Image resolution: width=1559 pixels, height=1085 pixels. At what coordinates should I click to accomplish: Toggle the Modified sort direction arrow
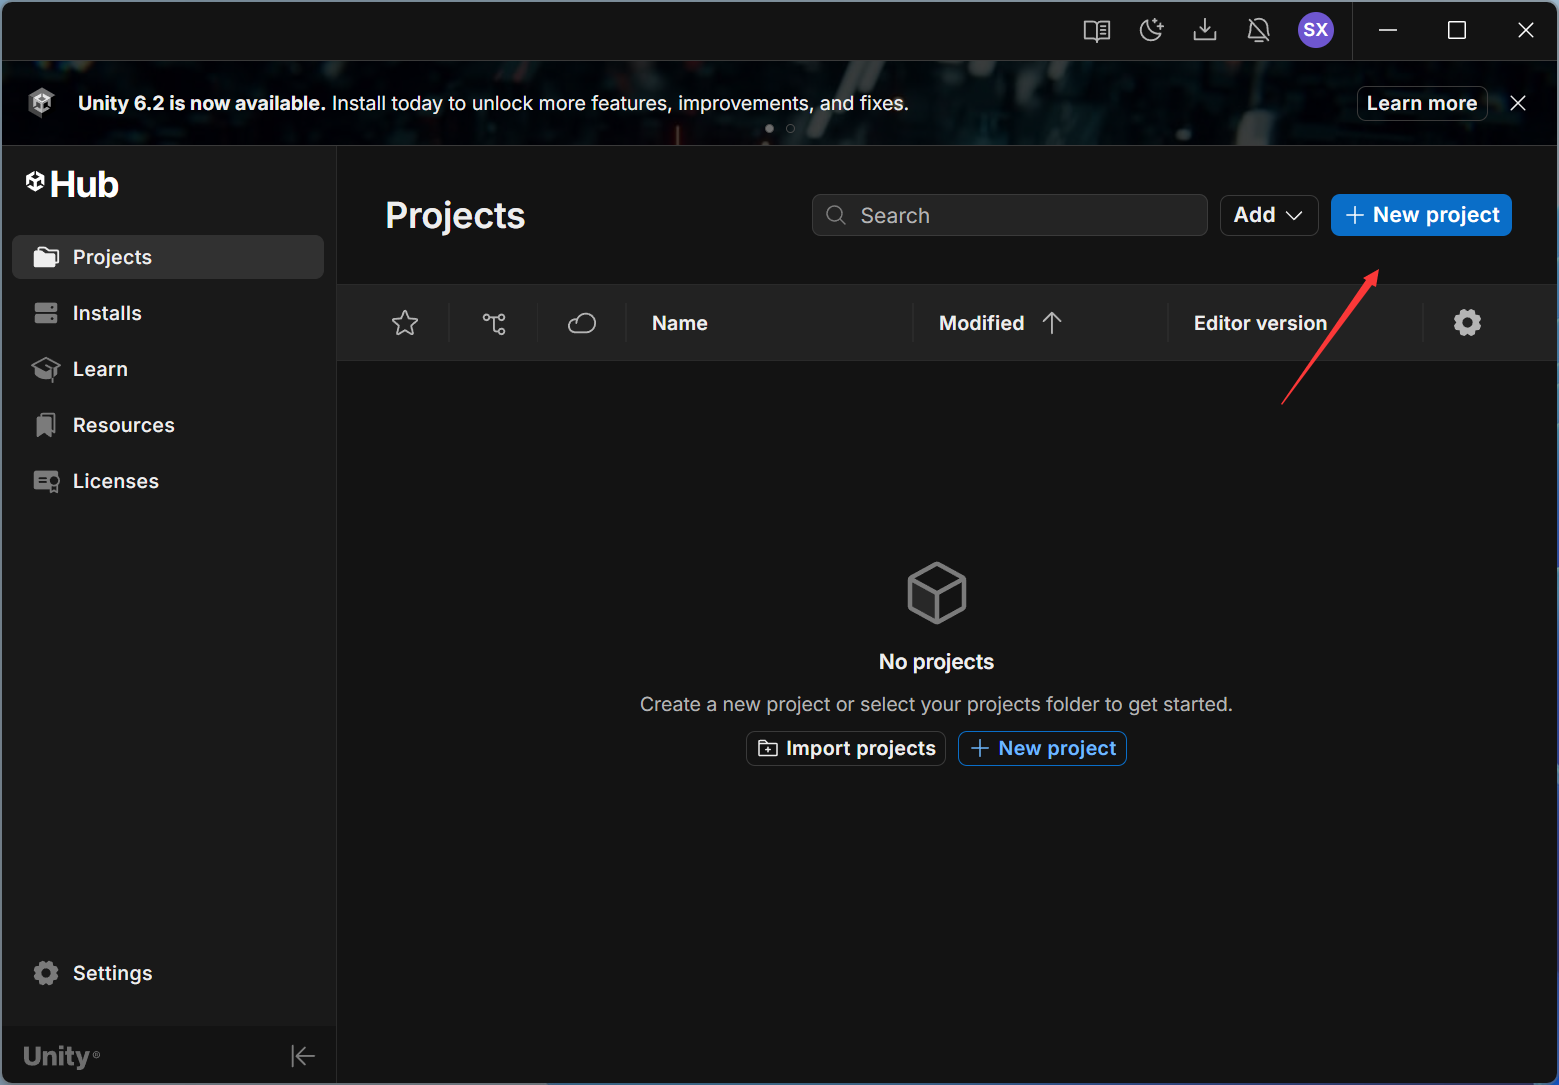[x=1052, y=323]
